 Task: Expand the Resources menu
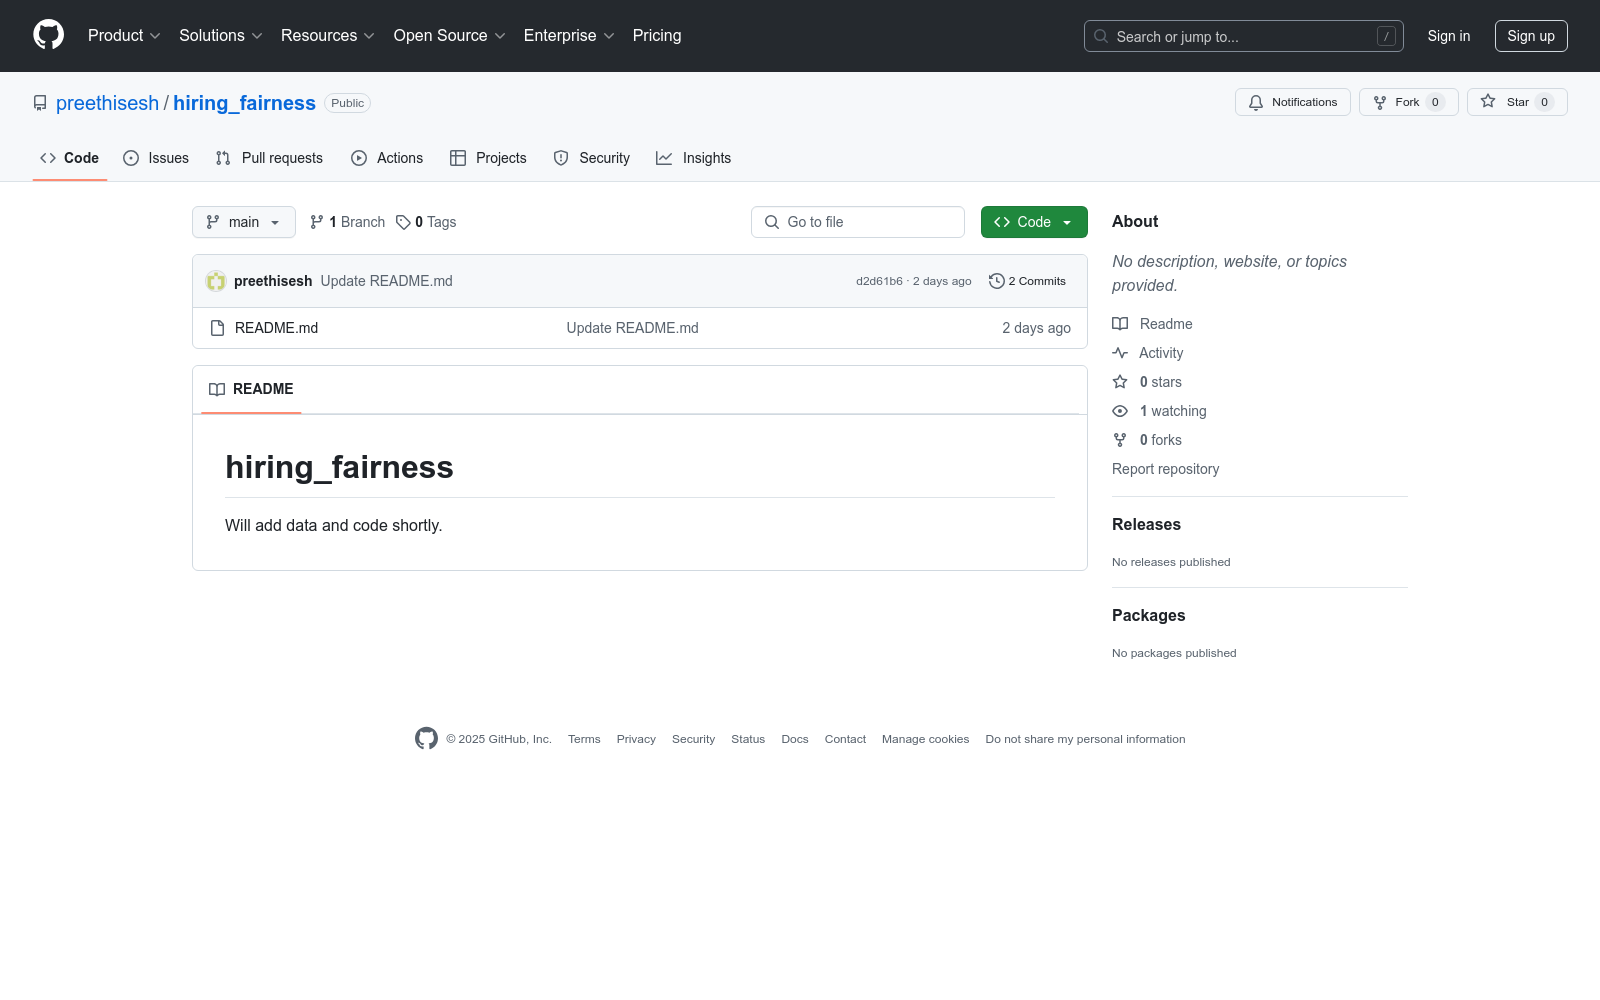[x=328, y=35]
